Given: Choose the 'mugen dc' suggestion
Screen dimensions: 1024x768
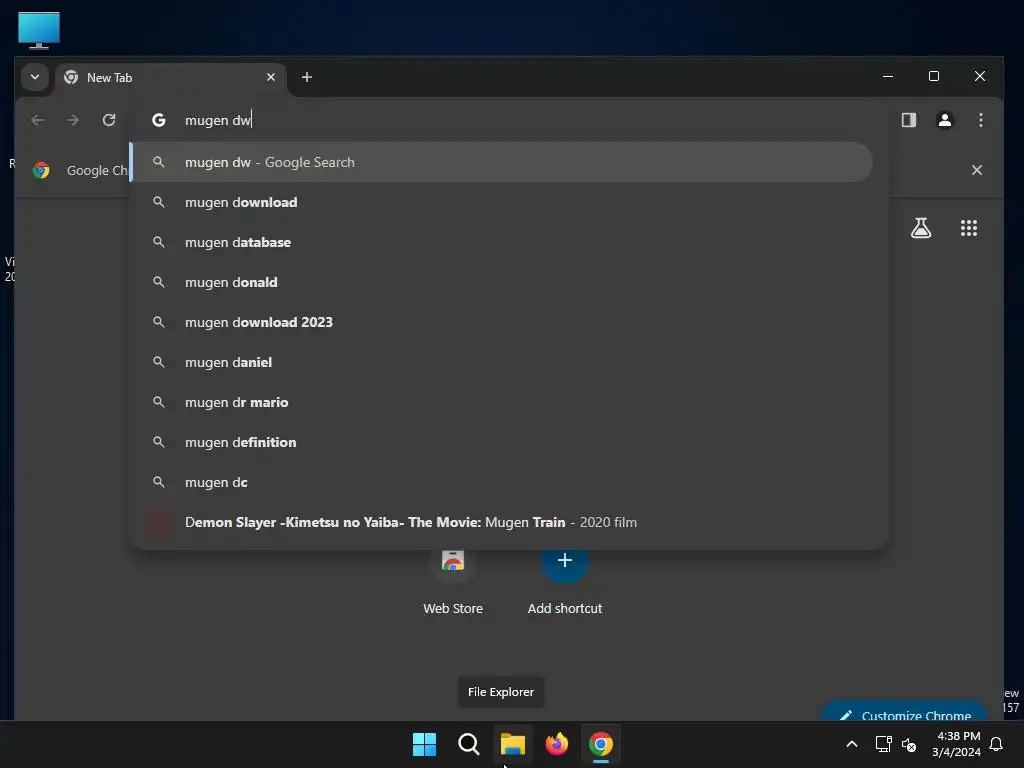Looking at the screenshot, I should [x=501, y=482].
